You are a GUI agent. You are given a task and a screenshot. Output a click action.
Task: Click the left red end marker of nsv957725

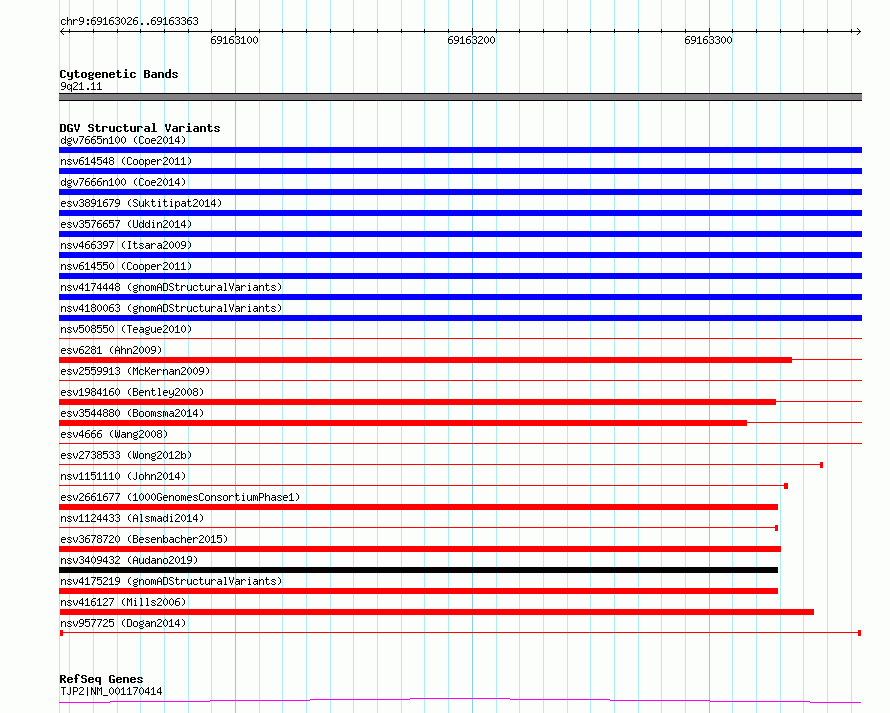pos(61,633)
